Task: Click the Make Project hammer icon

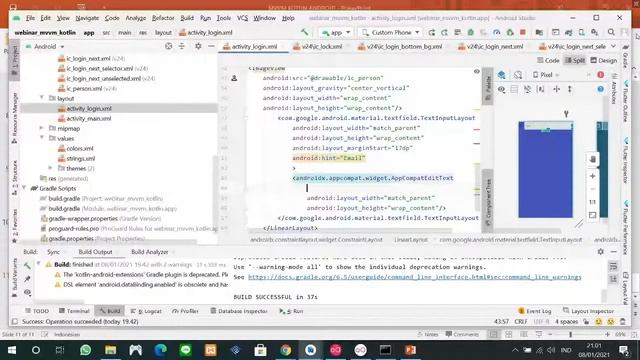Action: (x=304, y=32)
